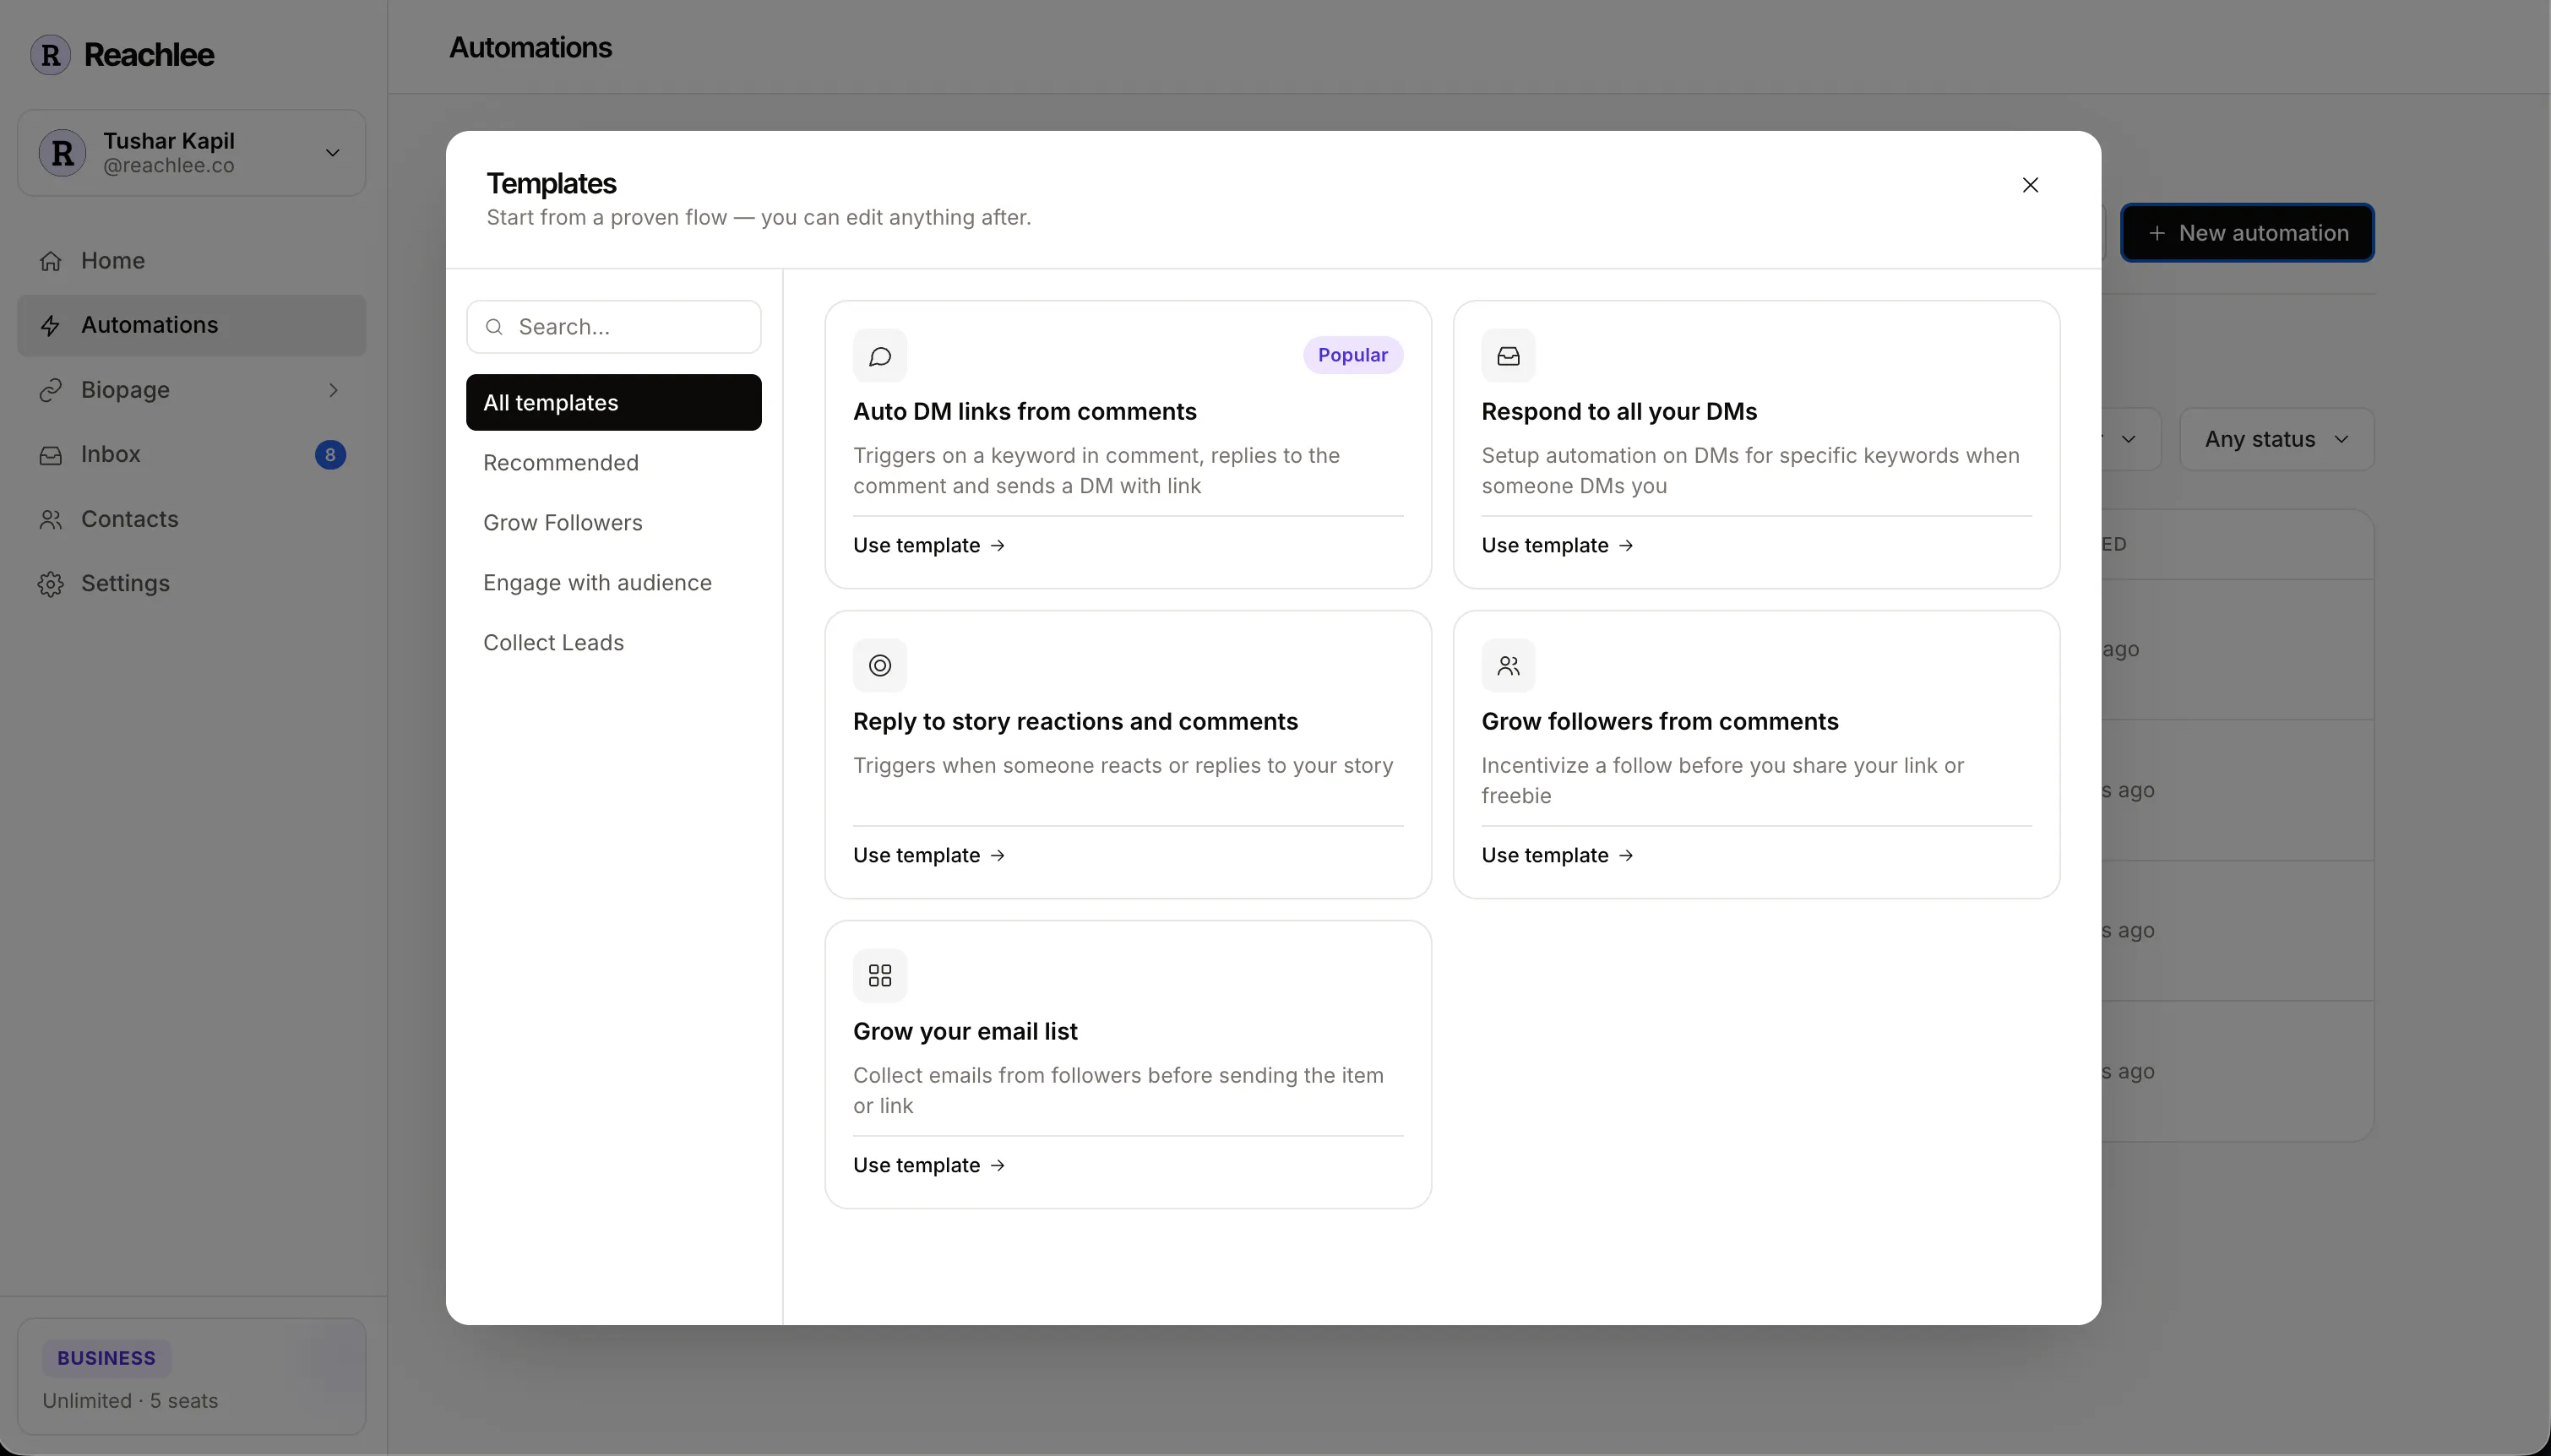Go to Automations in the sidebar
The image size is (2551, 1456).
(x=191, y=325)
